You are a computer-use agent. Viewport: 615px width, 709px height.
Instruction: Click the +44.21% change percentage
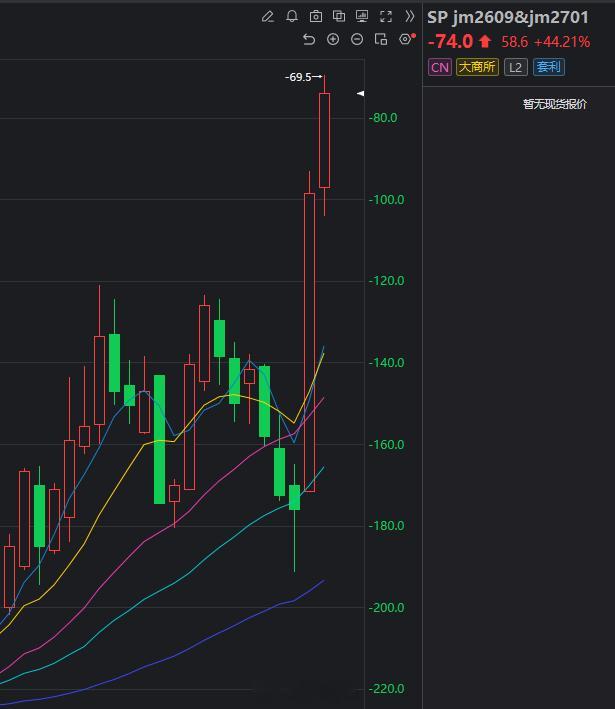[562, 42]
